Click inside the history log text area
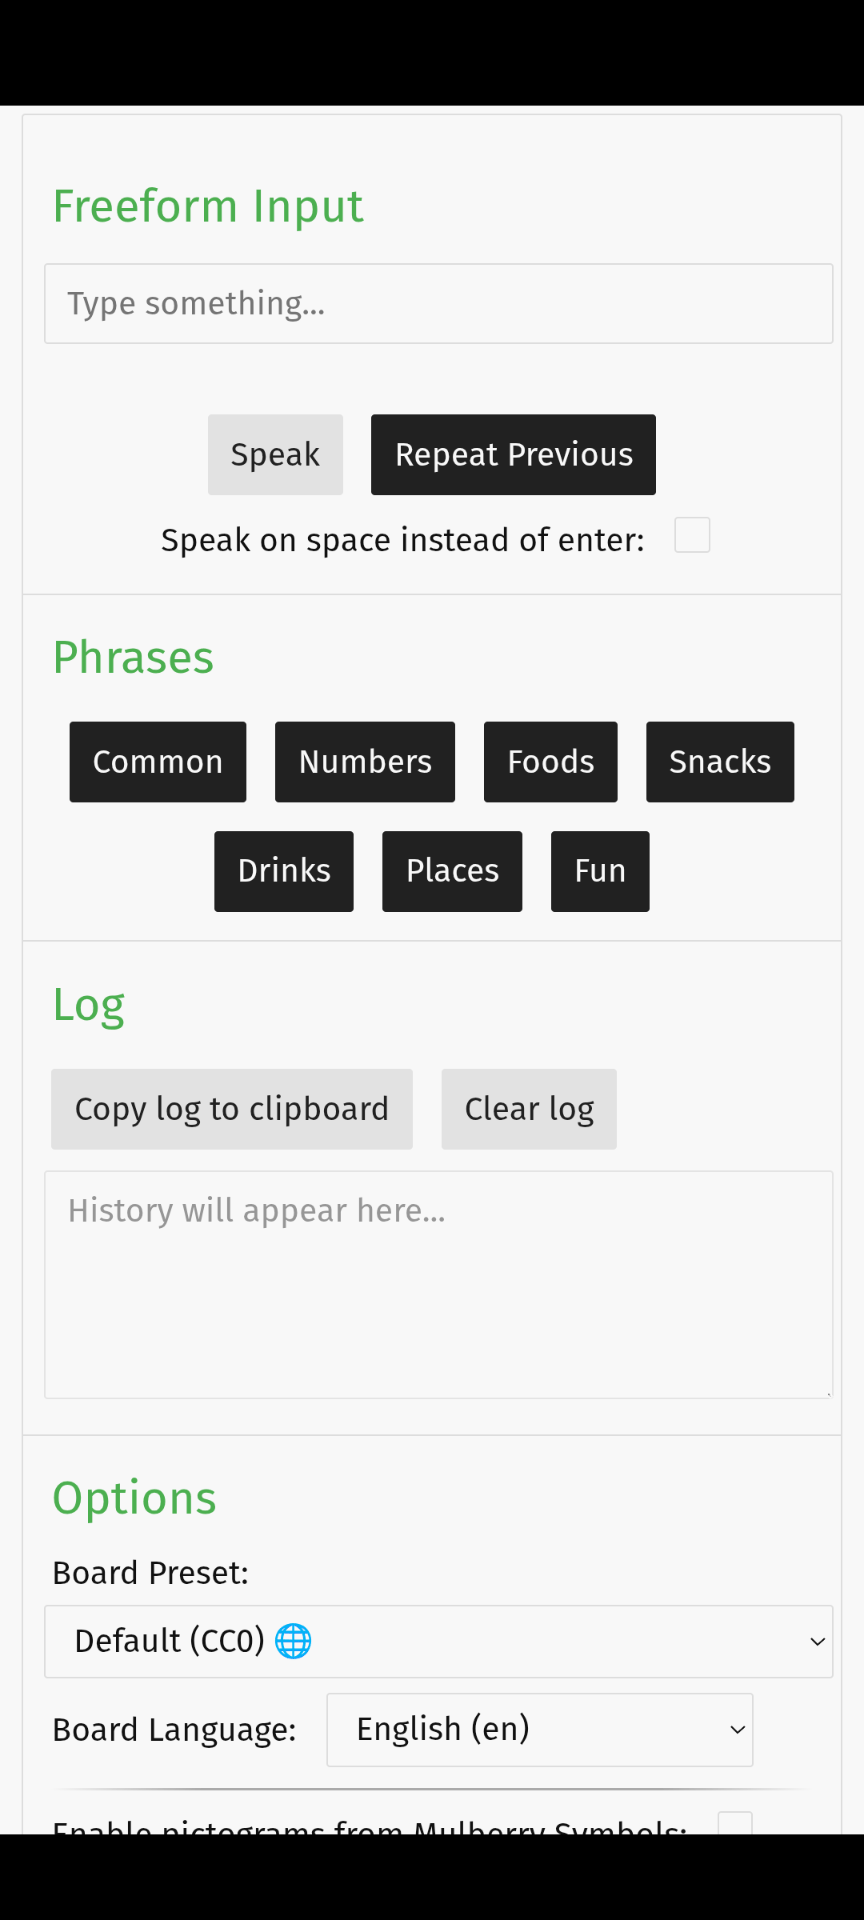This screenshot has height=1920, width=864. [438, 1285]
